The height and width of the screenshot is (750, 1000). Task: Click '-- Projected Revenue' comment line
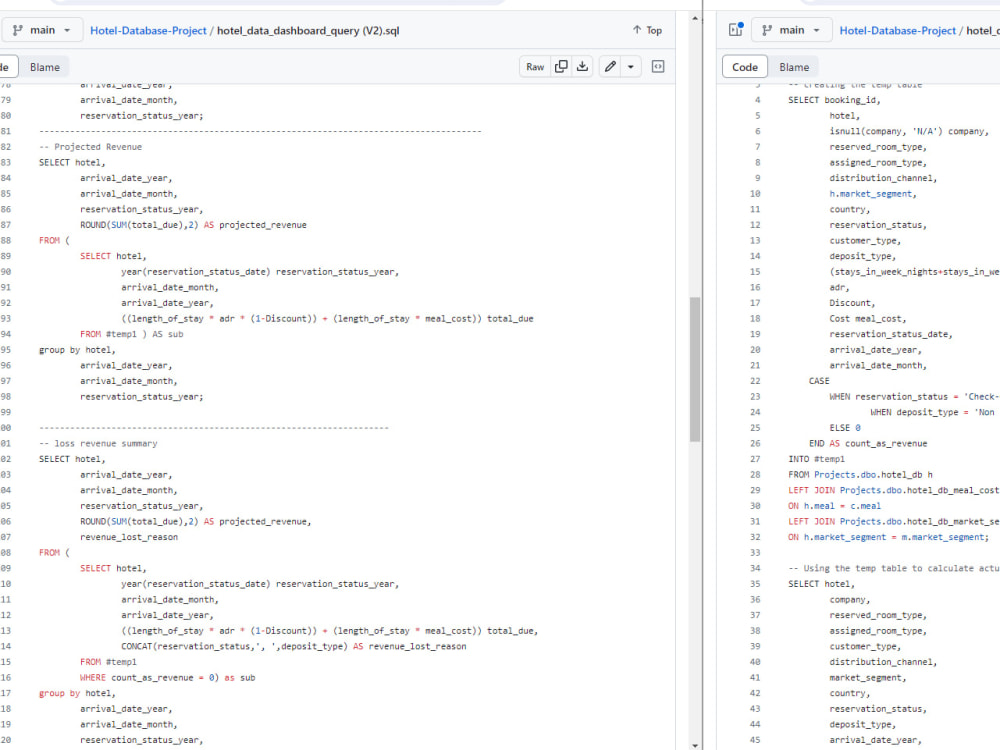click(90, 147)
